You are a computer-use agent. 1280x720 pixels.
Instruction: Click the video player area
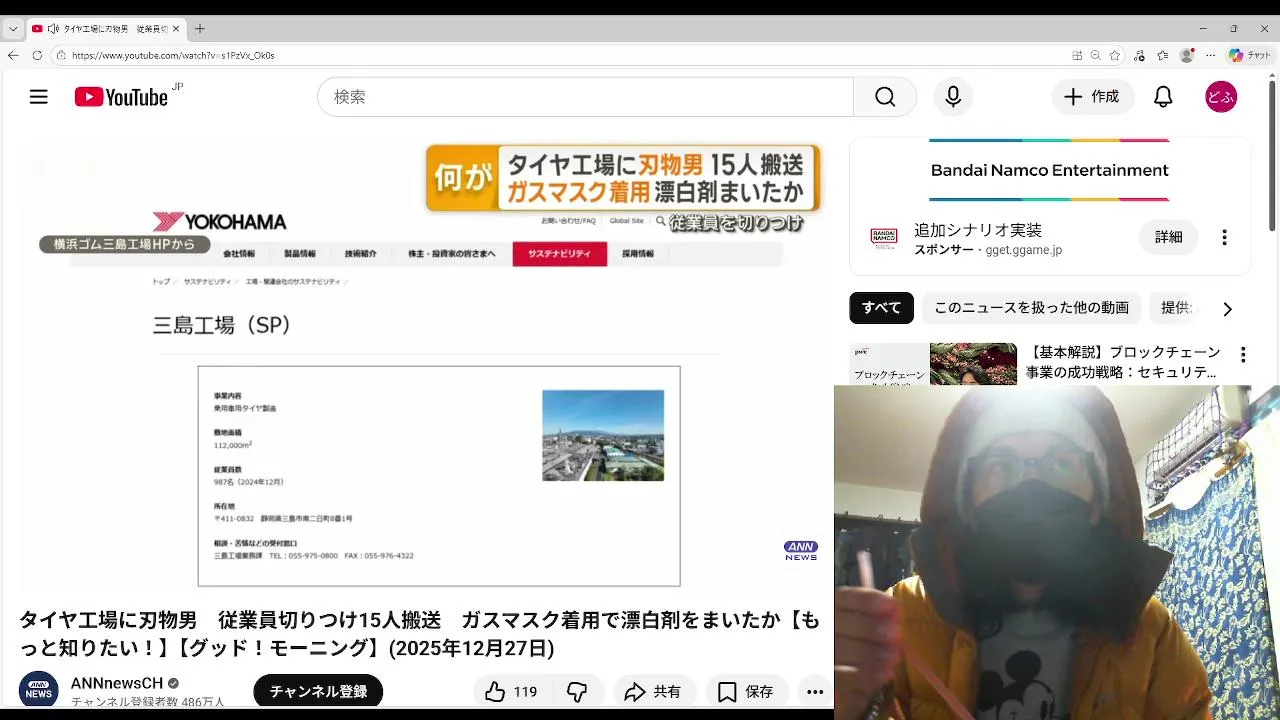click(x=426, y=365)
